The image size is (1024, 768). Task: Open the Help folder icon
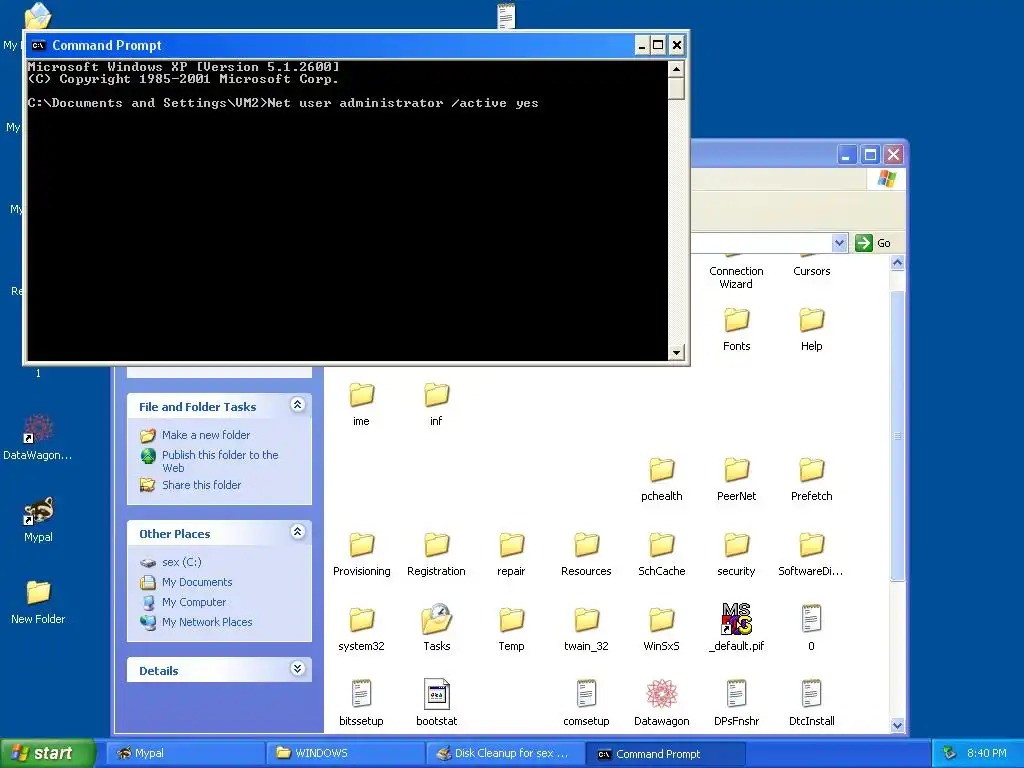coord(812,320)
